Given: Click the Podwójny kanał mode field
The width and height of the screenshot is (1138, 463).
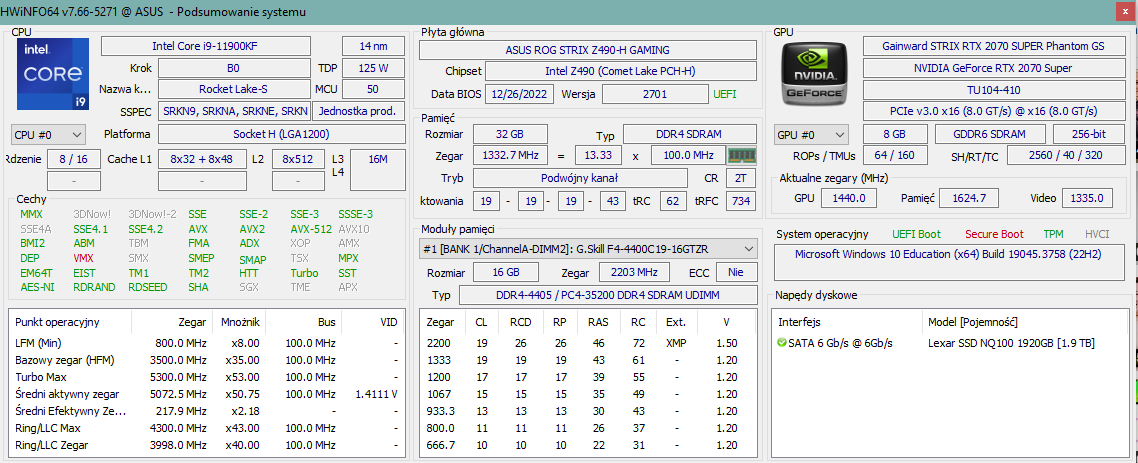Looking at the screenshot, I should pyautogui.click(x=580, y=179).
